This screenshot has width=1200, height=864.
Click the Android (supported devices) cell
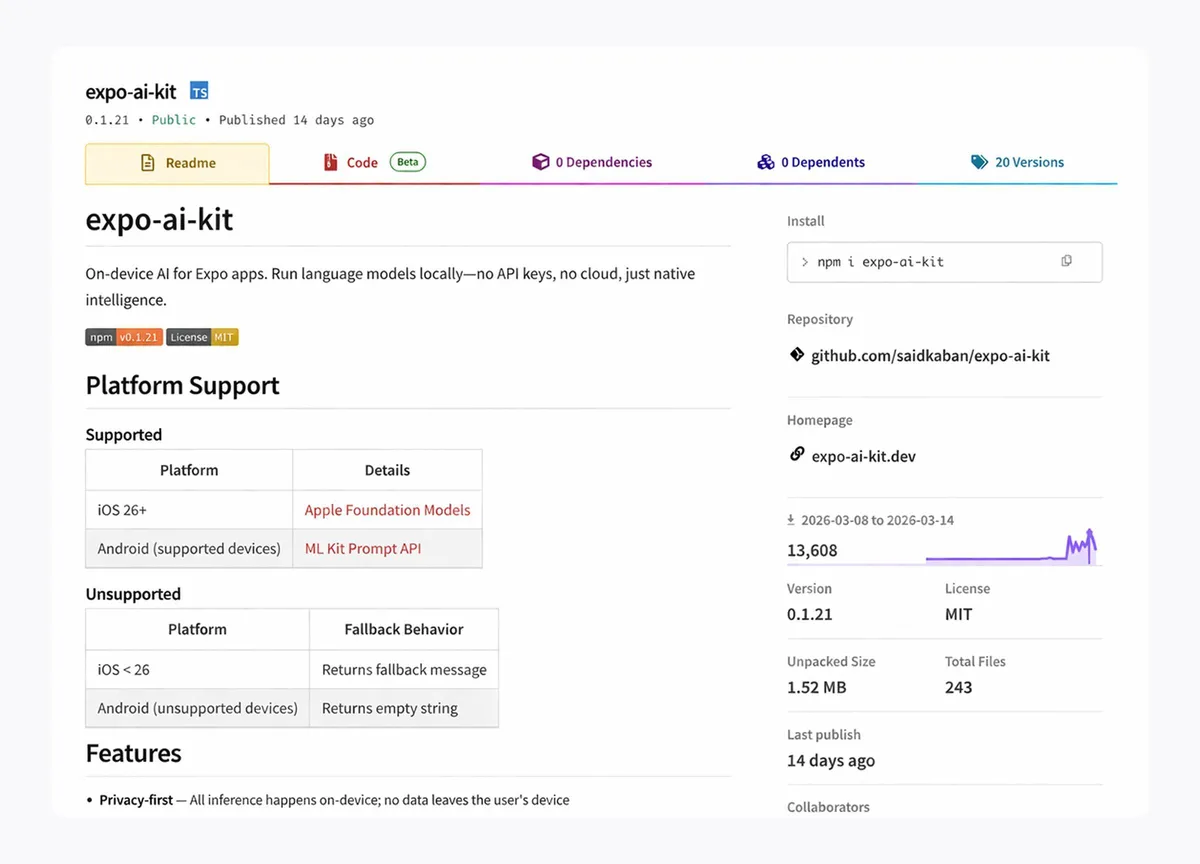point(189,549)
